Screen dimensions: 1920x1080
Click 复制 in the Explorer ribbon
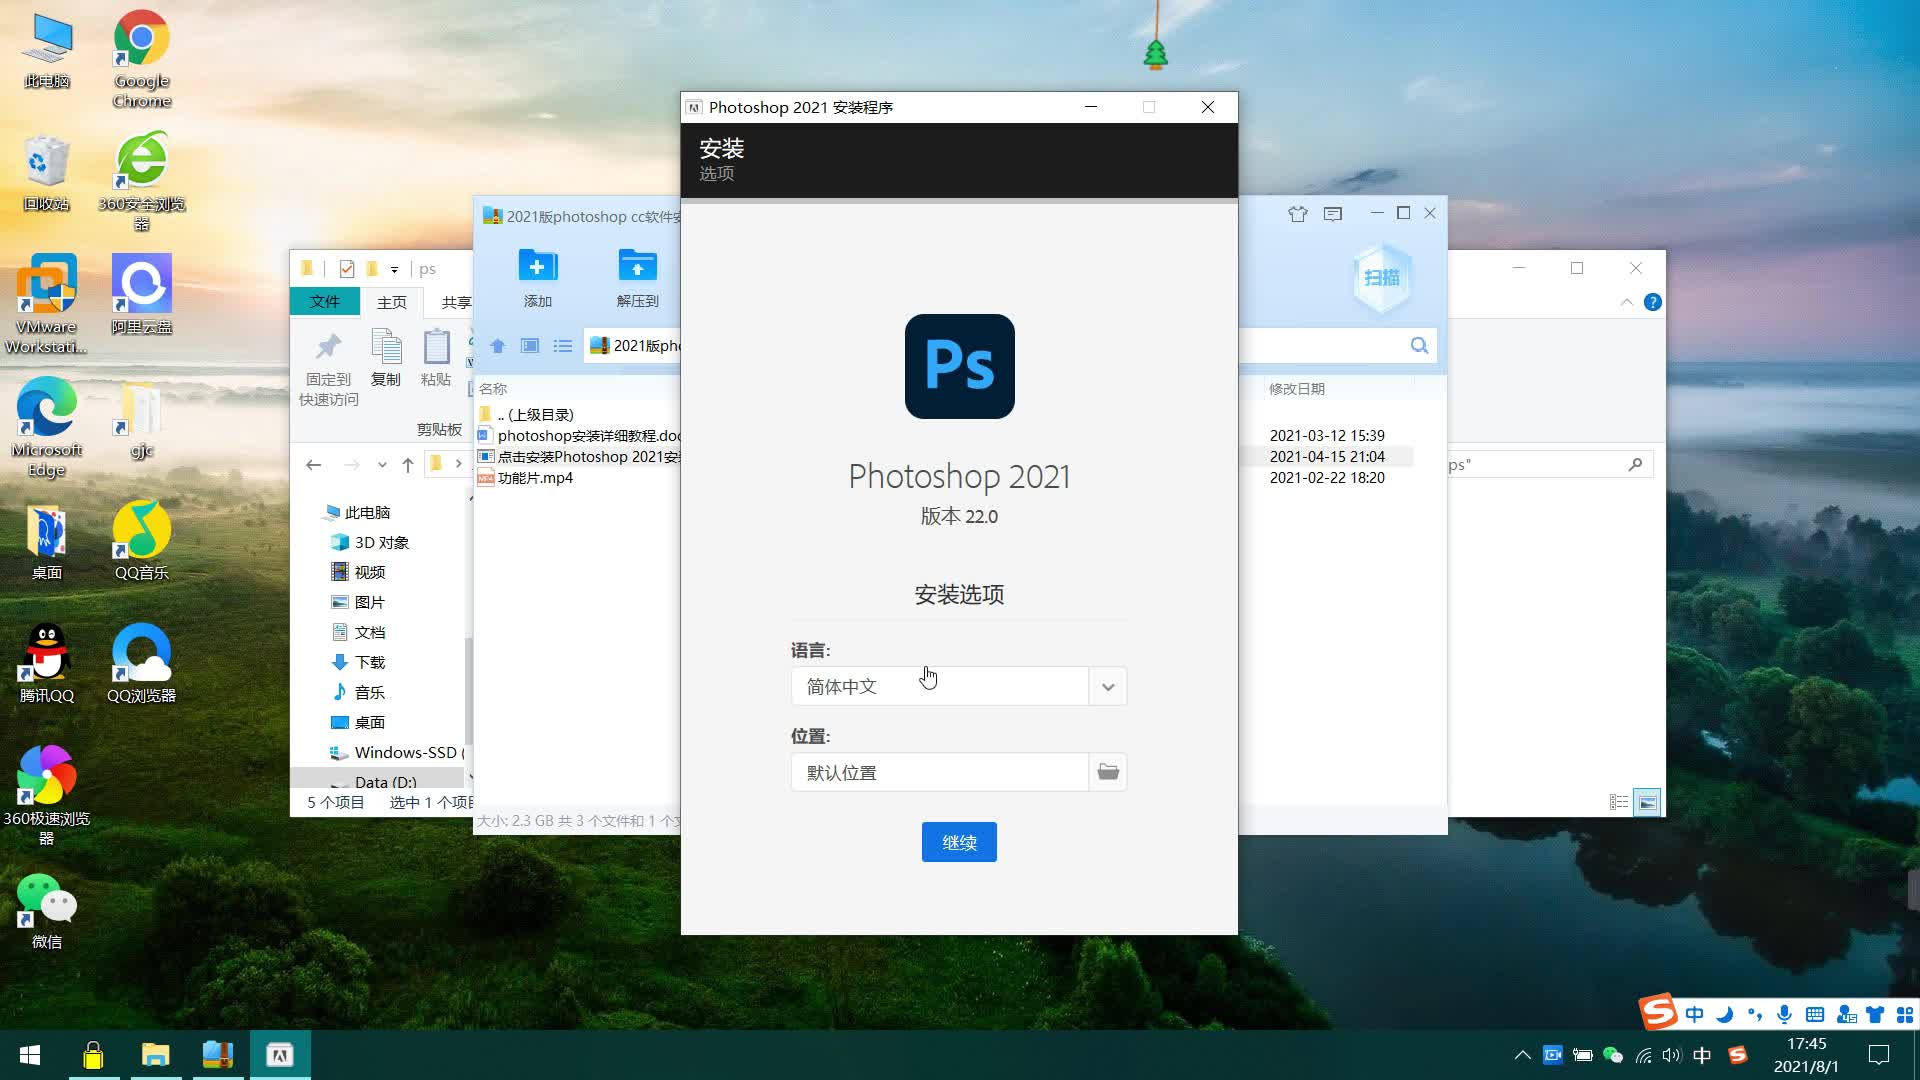386,358
